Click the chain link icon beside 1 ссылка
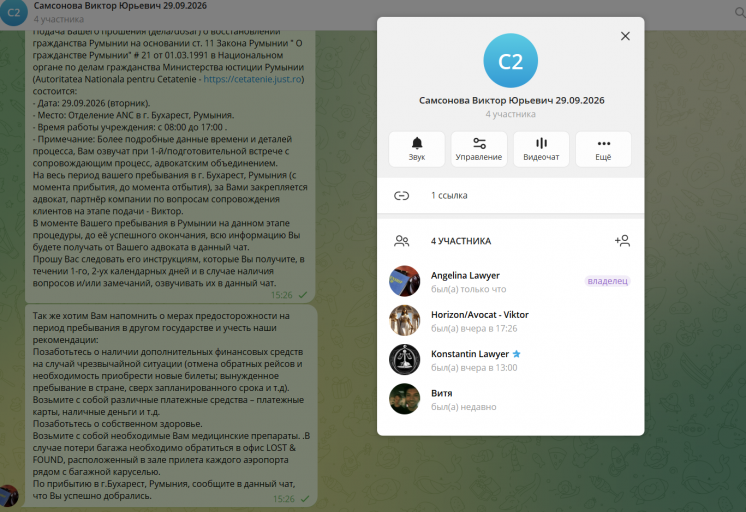 tap(402, 196)
